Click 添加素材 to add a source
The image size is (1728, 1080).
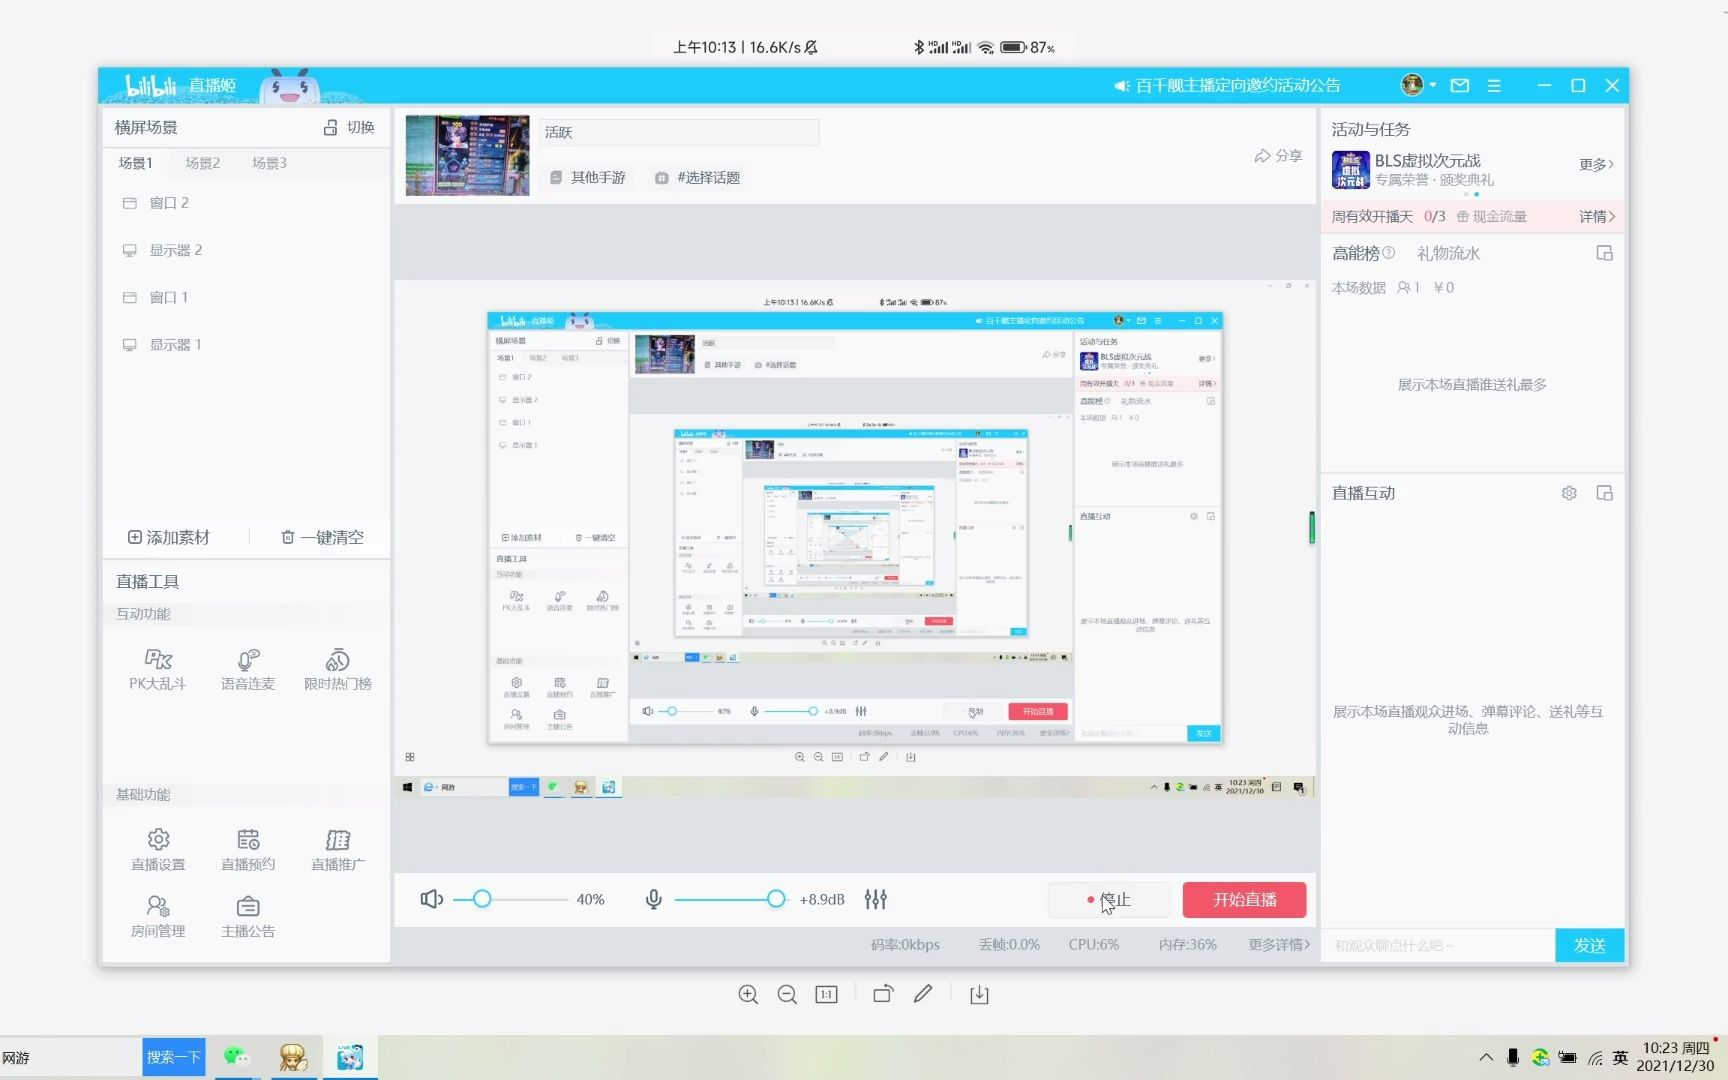click(x=170, y=537)
